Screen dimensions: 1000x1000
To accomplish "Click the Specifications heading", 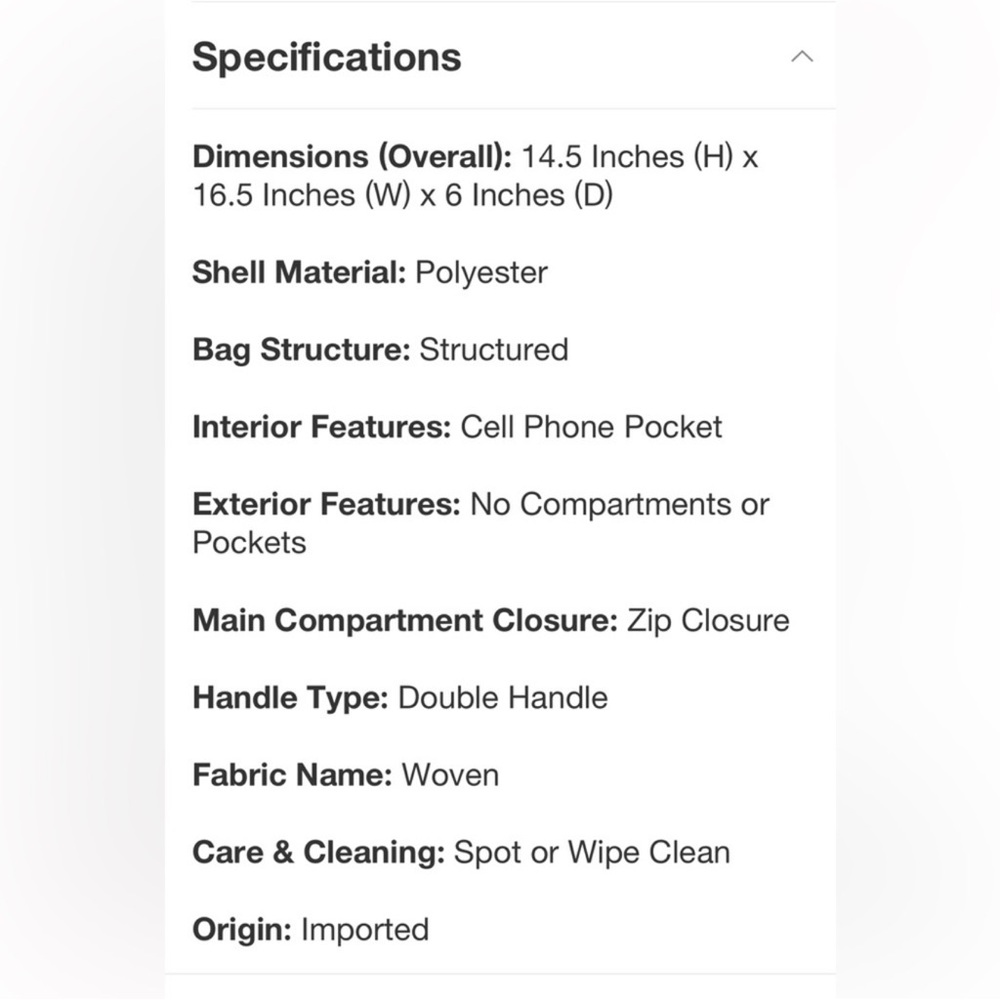I will pyautogui.click(x=327, y=57).
